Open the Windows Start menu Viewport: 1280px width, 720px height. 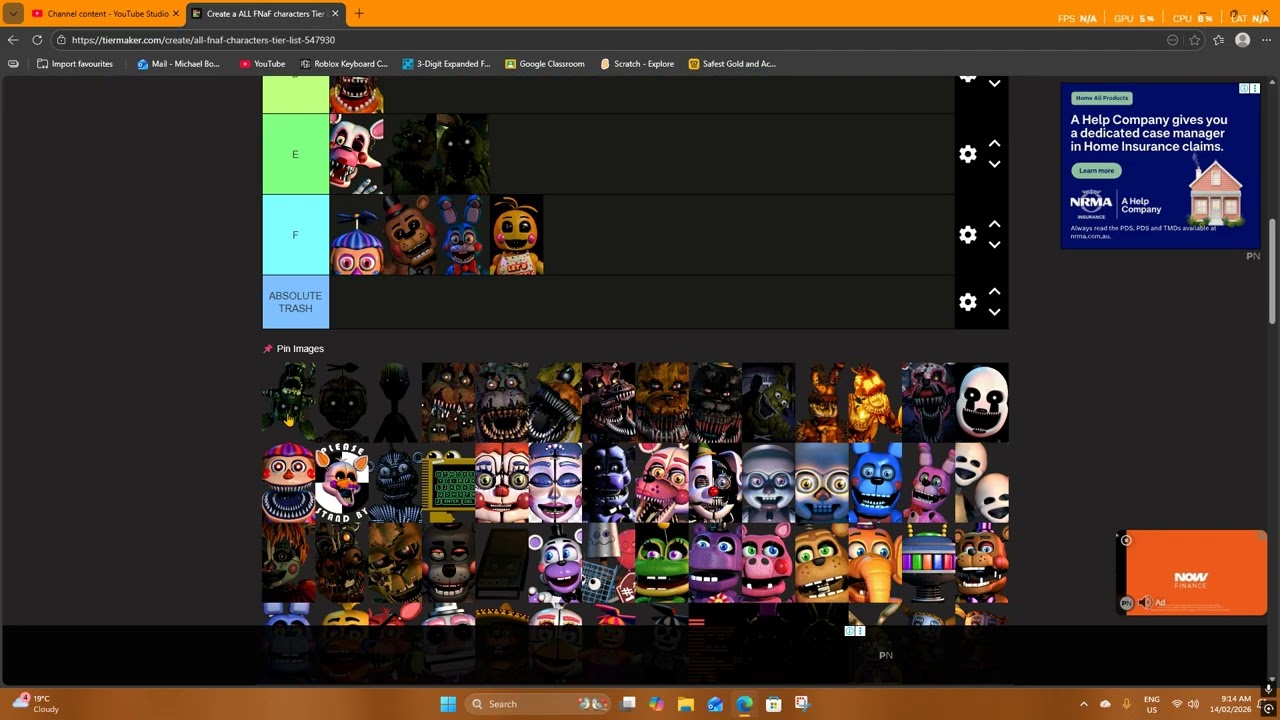tap(448, 704)
